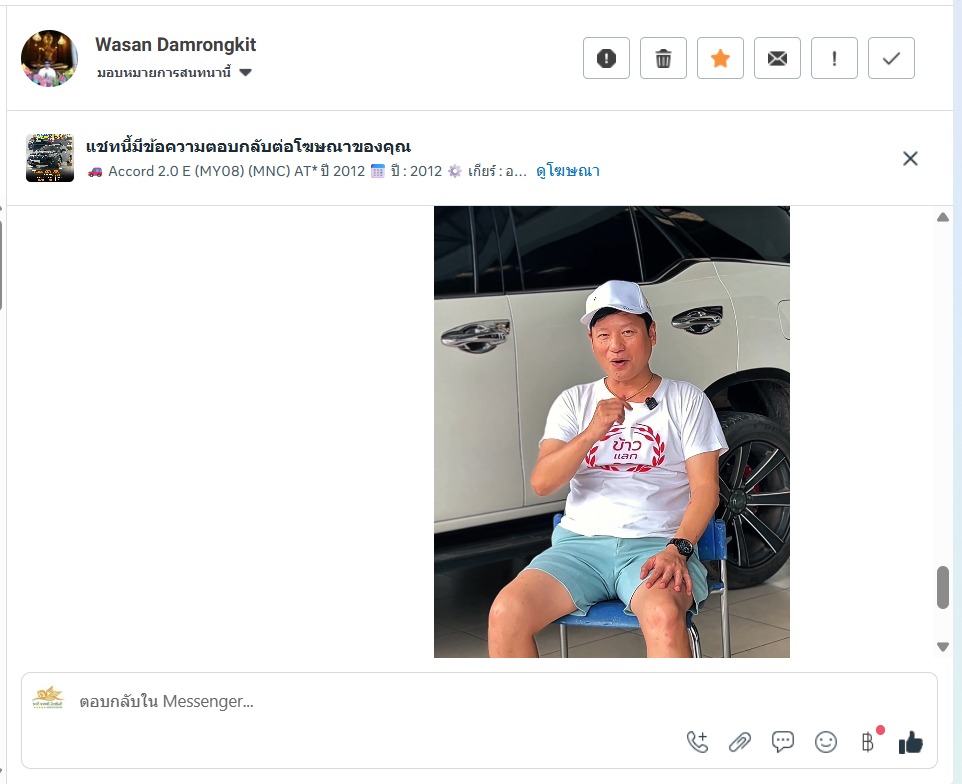
Task: Dismiss the ad reply banner
Action: click(x=910, y=159)
